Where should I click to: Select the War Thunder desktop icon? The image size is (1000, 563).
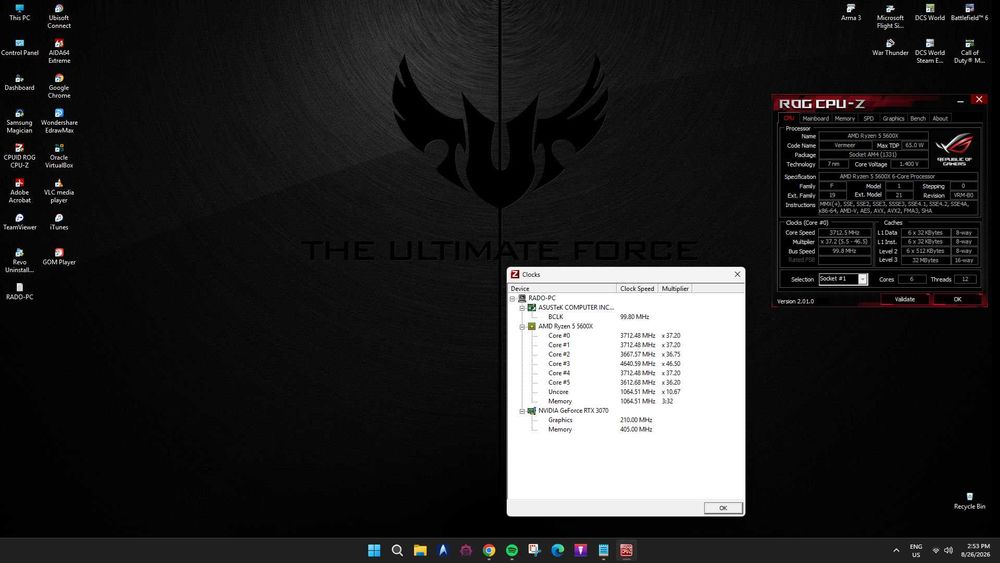[x=890, y=47]
